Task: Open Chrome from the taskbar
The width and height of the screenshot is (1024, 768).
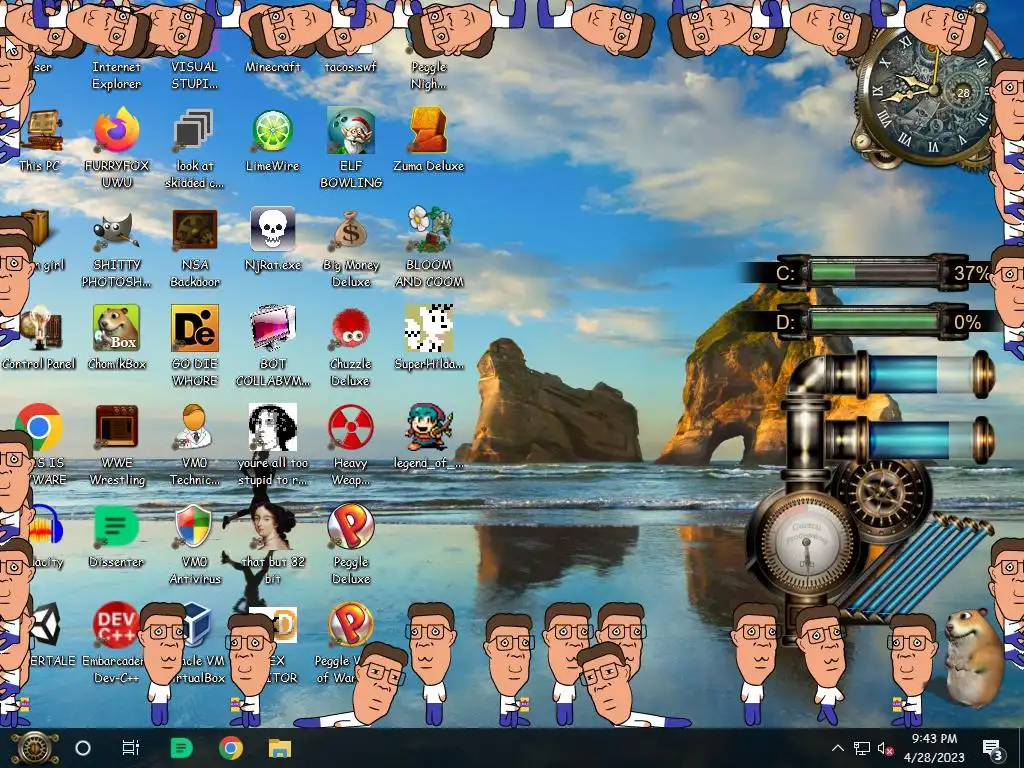Action: pyautogui.click(x=231, y=748)
